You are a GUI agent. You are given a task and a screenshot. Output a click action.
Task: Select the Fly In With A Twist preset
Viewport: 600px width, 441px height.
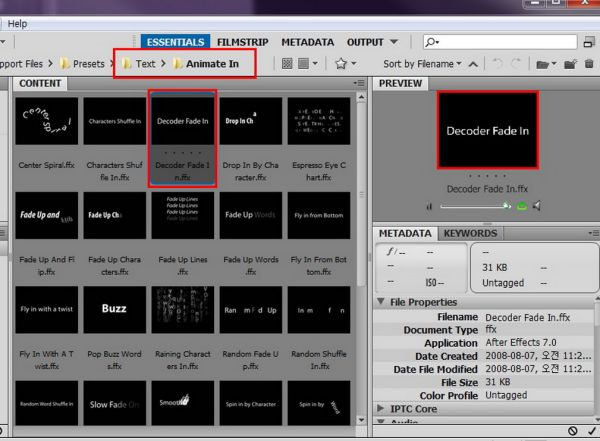47,310
